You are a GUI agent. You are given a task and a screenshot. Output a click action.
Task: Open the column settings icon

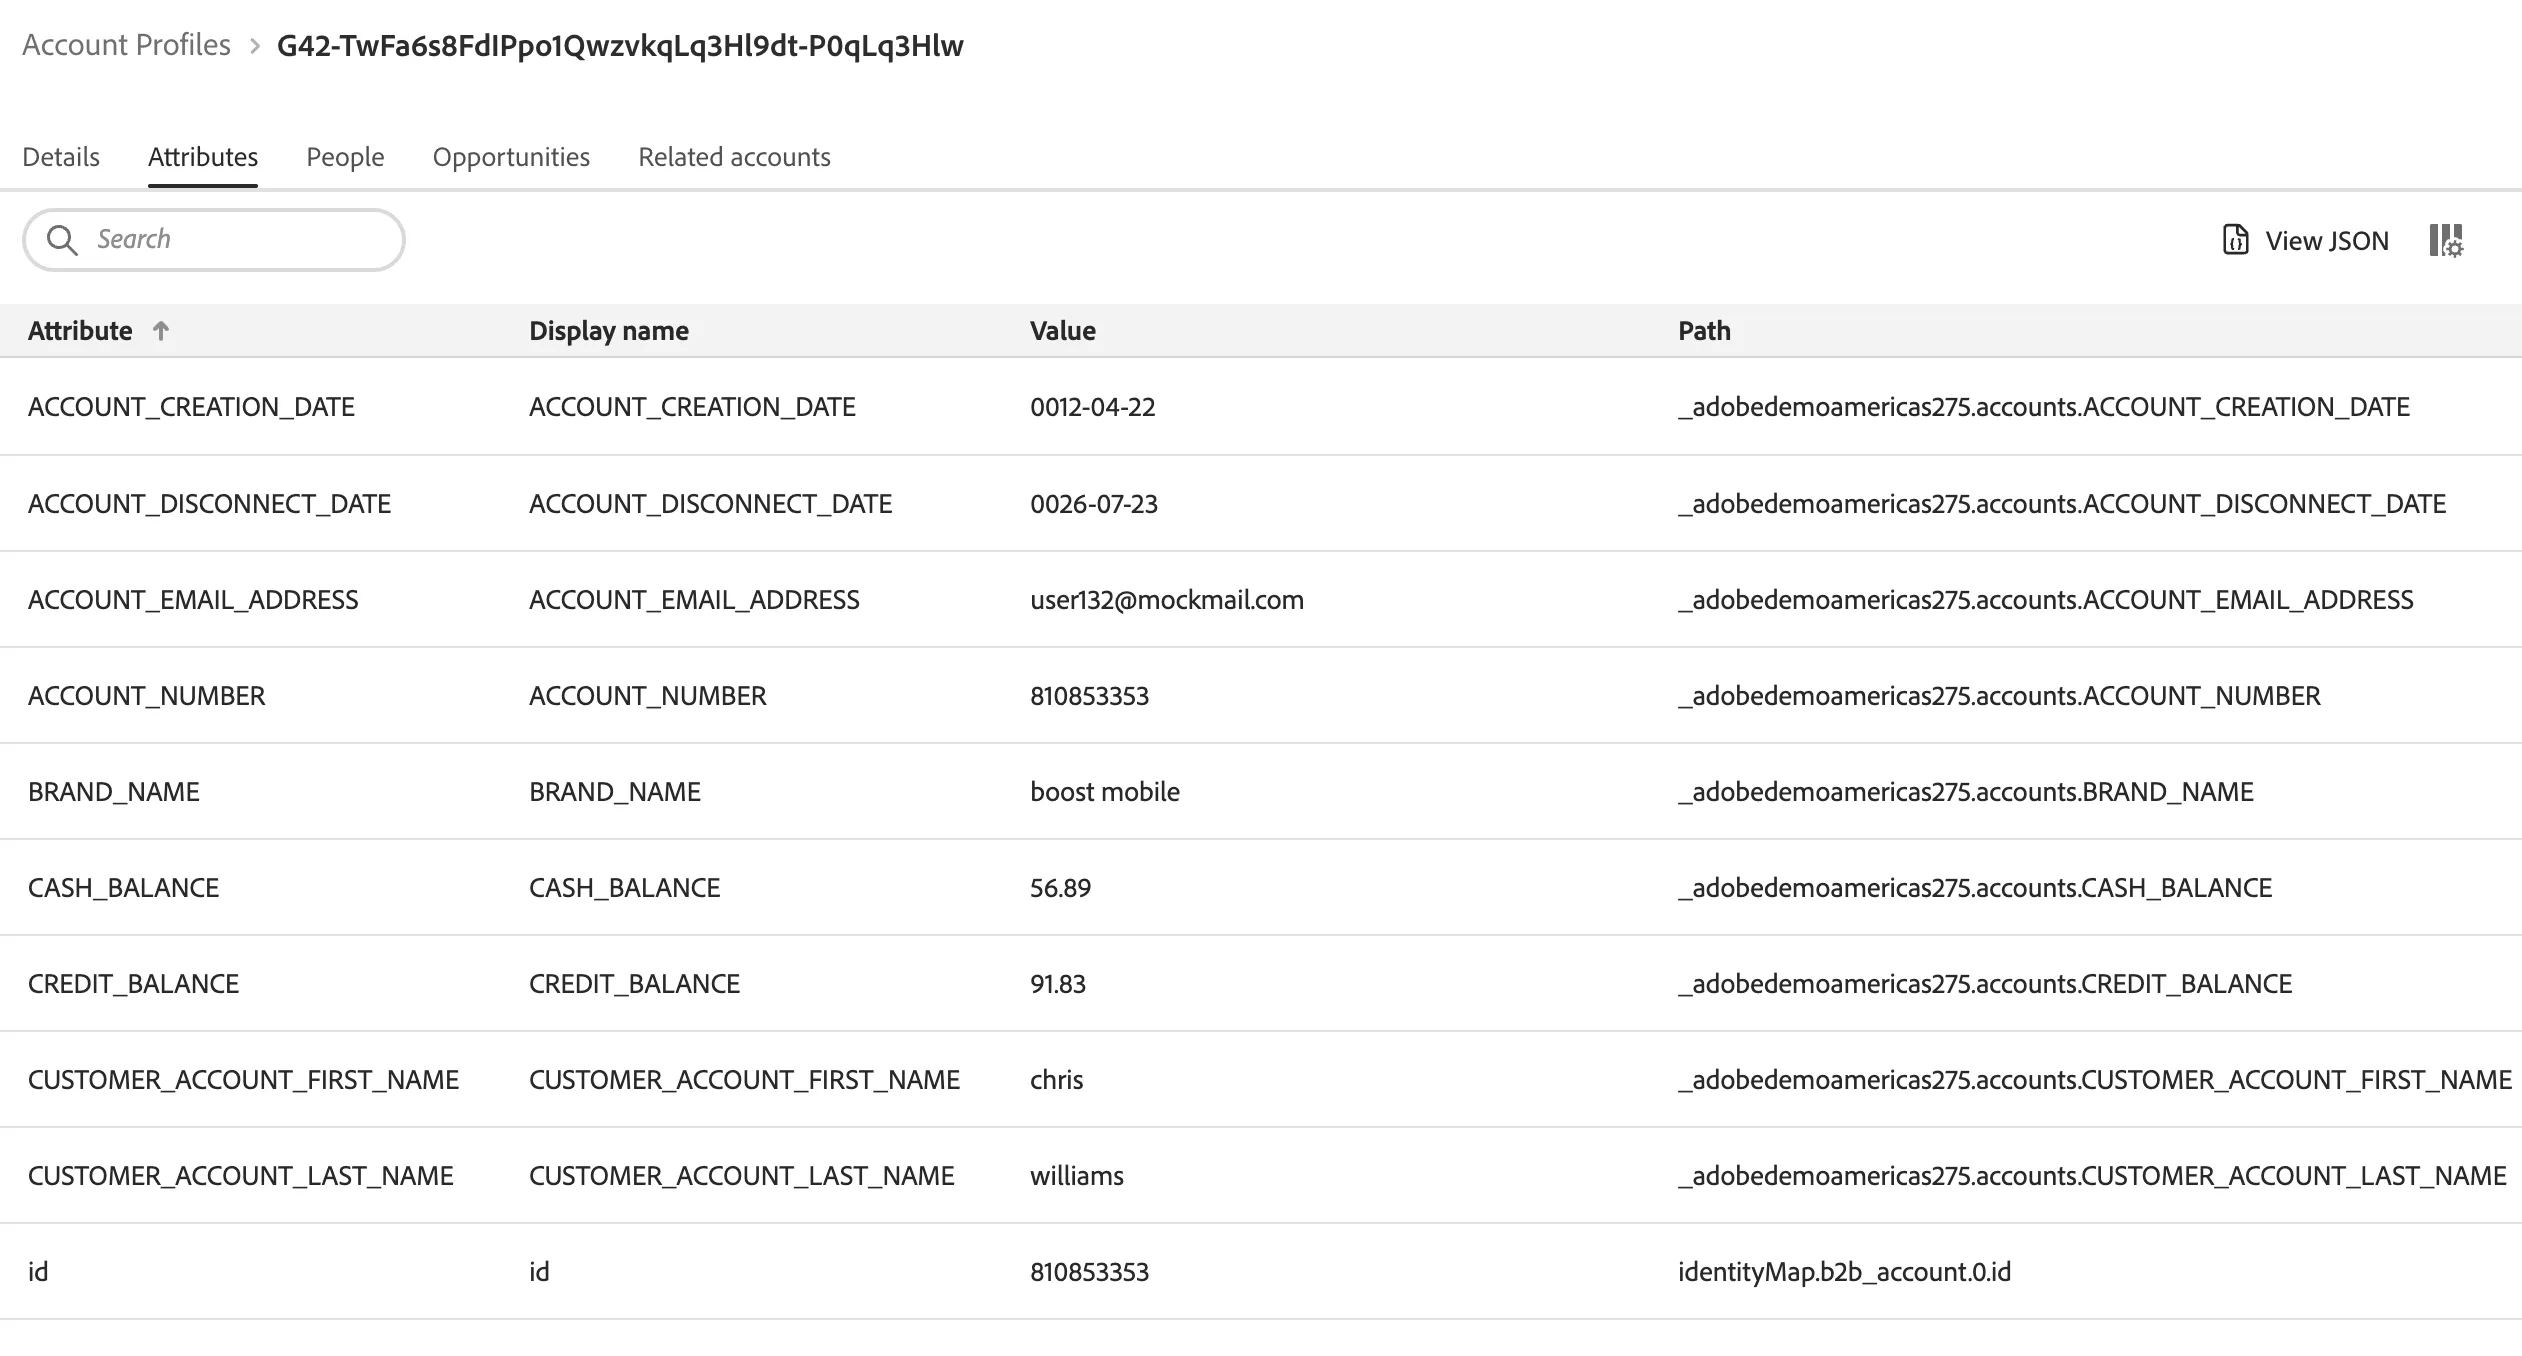click(x=2446, y=240)
